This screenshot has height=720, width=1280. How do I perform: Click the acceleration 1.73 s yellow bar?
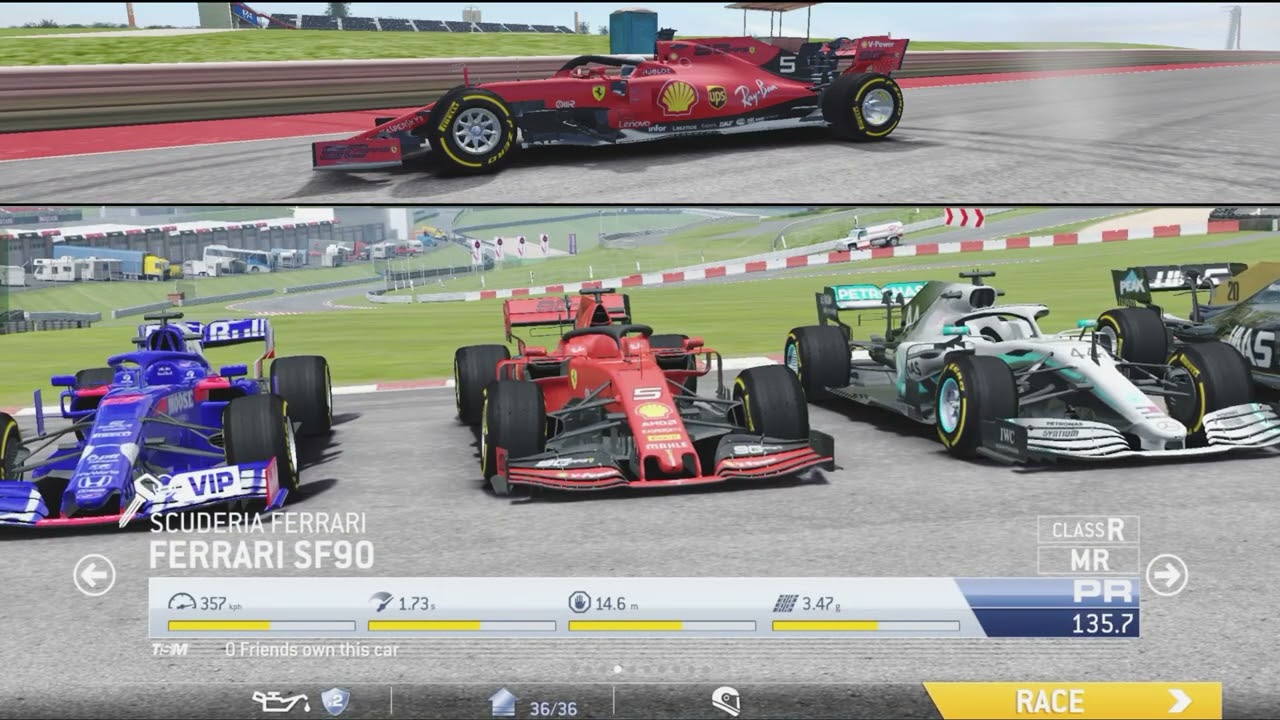(x=462, y=626)
